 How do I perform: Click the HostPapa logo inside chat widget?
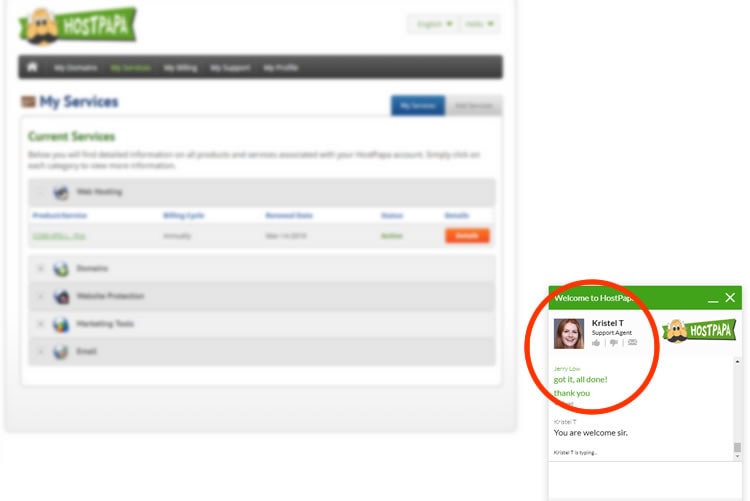click(x=699, y=331)
